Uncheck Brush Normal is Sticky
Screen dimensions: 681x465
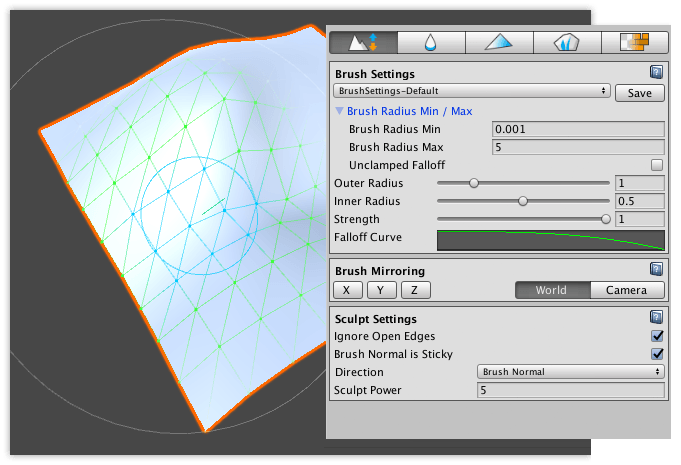657,354
